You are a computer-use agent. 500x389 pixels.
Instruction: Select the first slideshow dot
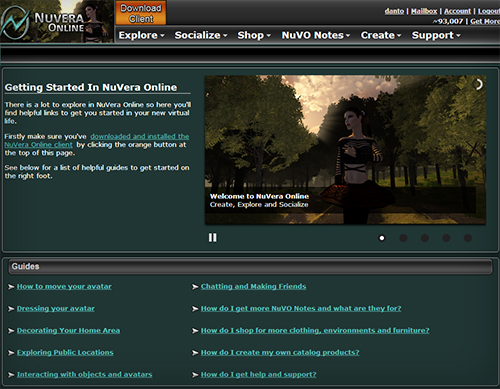coord(382,238)
